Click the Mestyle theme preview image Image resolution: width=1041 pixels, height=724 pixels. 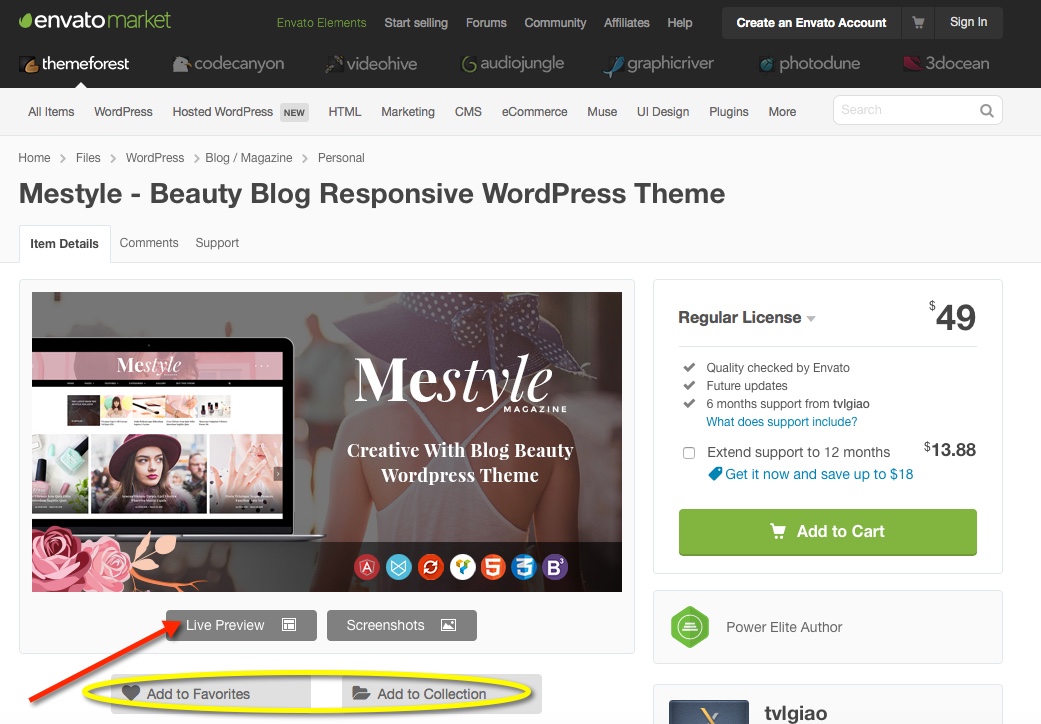327,442
